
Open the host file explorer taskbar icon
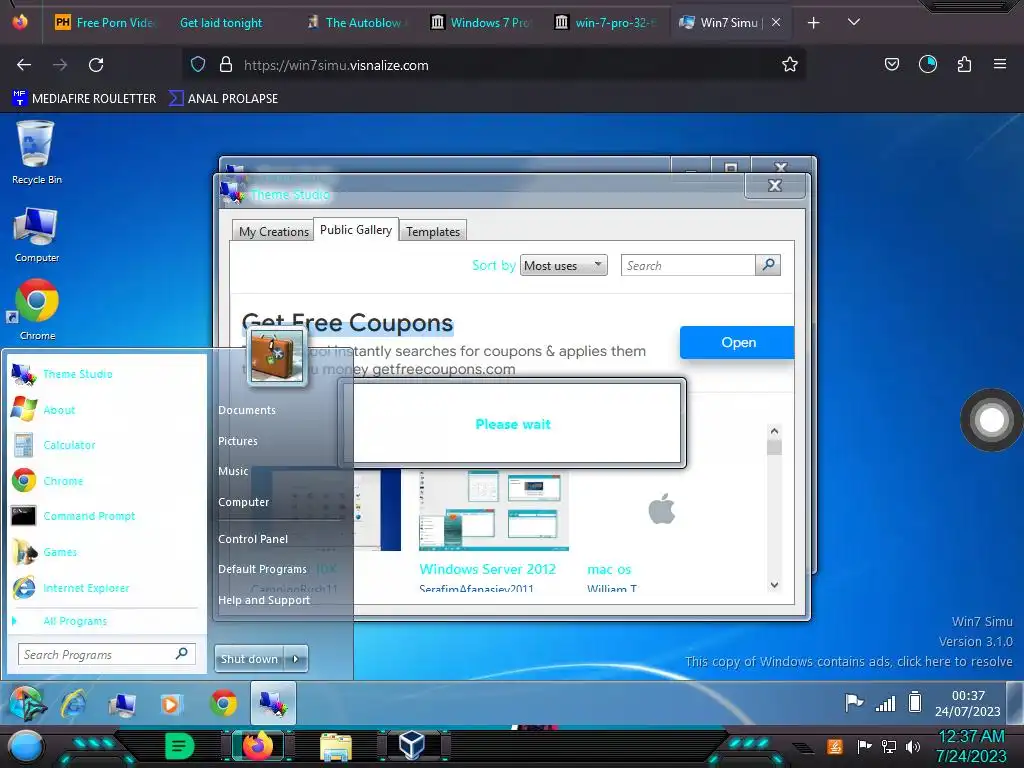coord(336,746)
